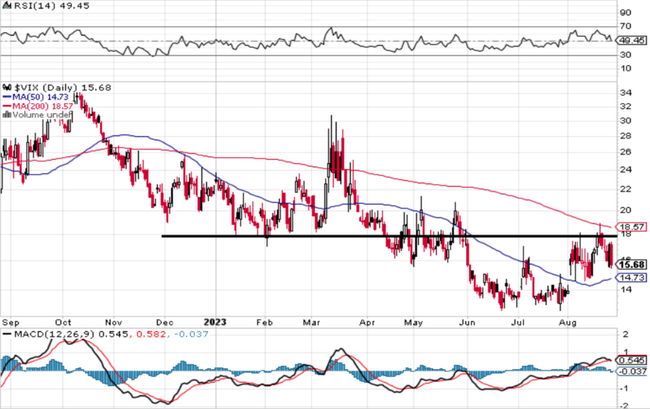
Task: Click the red MA(200) legend marker
Action: 6,106
